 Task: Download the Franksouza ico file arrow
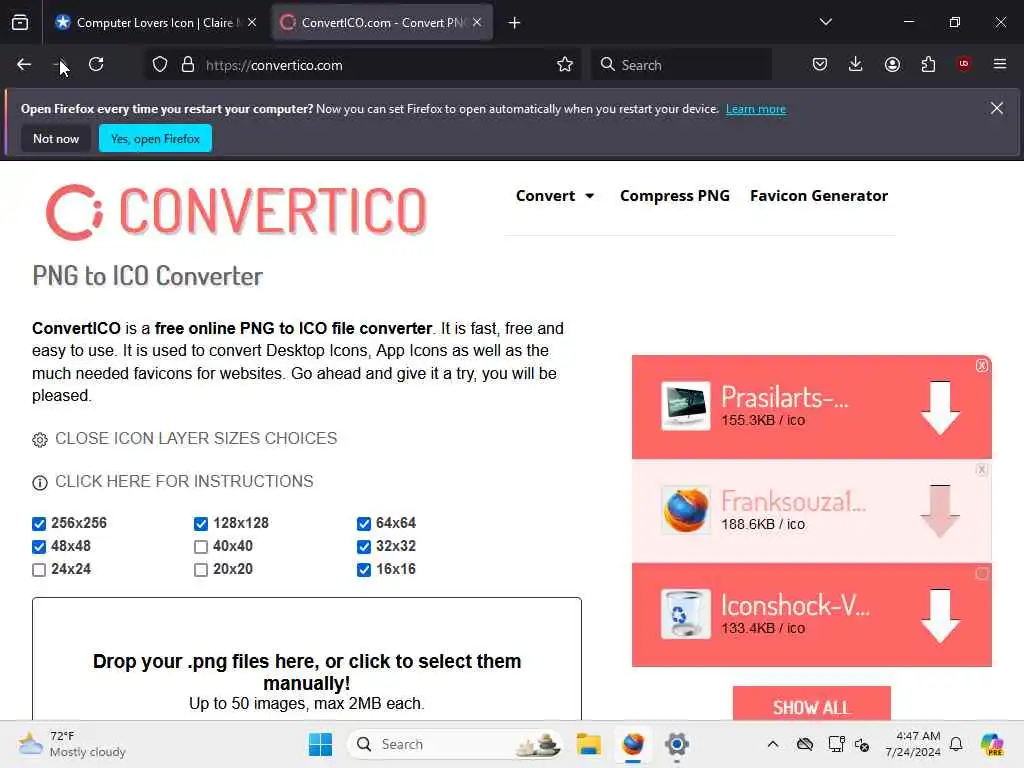click(x=940, y=511)
